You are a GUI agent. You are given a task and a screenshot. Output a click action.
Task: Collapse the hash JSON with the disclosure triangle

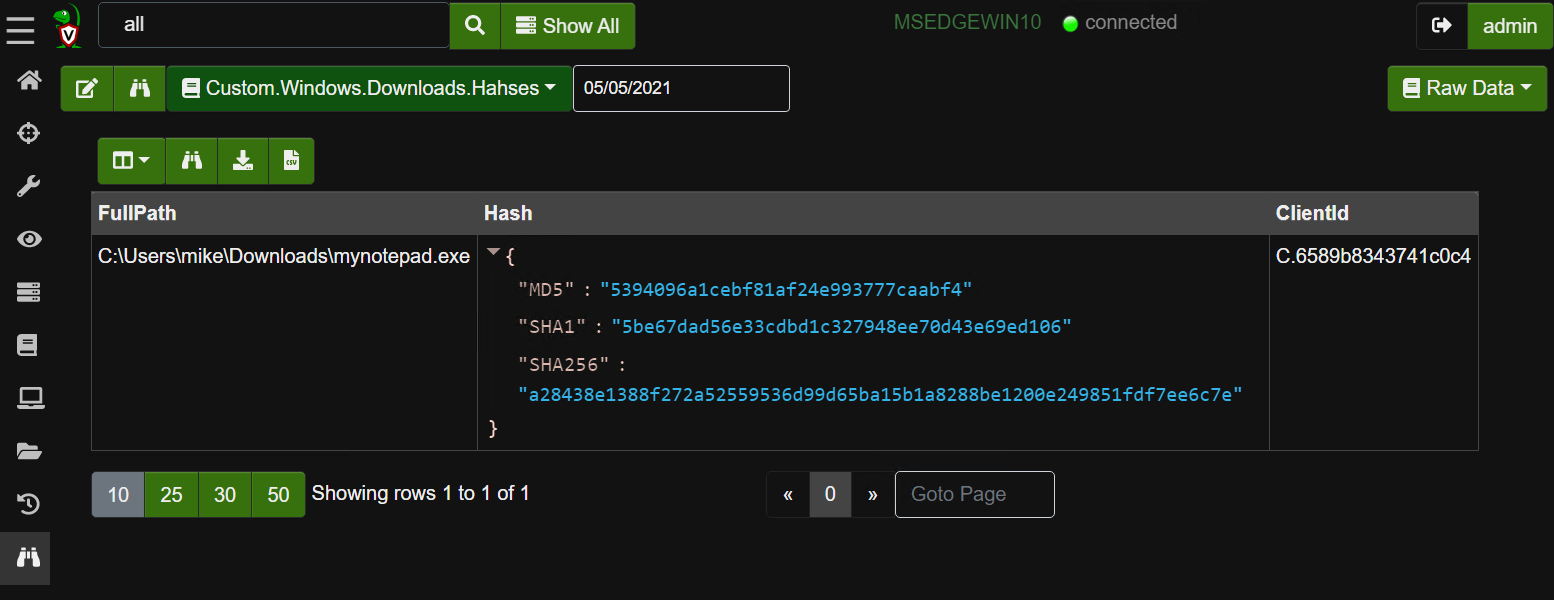click(493, 253)
